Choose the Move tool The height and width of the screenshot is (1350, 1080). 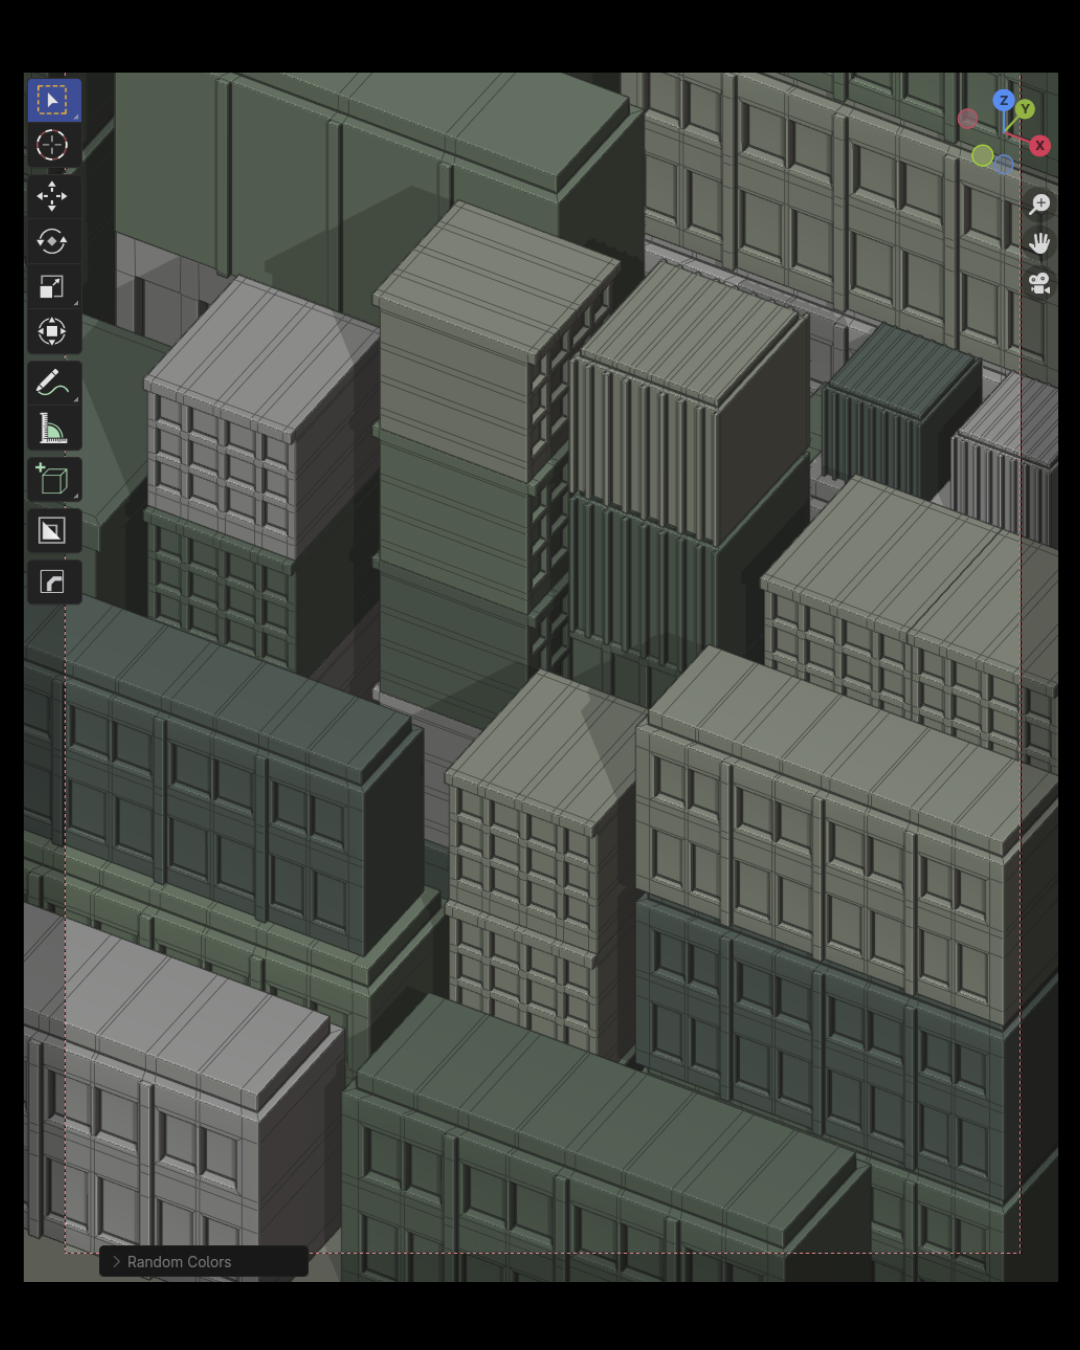pyautogui.click(x=52, y=196)
